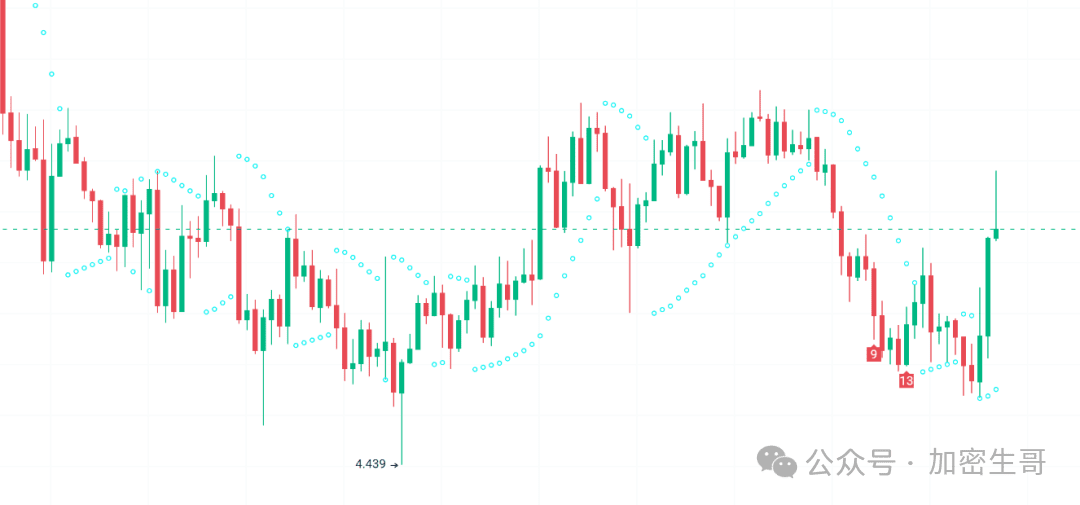The width and height of the screenshot is (1080, 505).
Task: Click the arrow beside the 4.439 label
Action: [394, 464]
